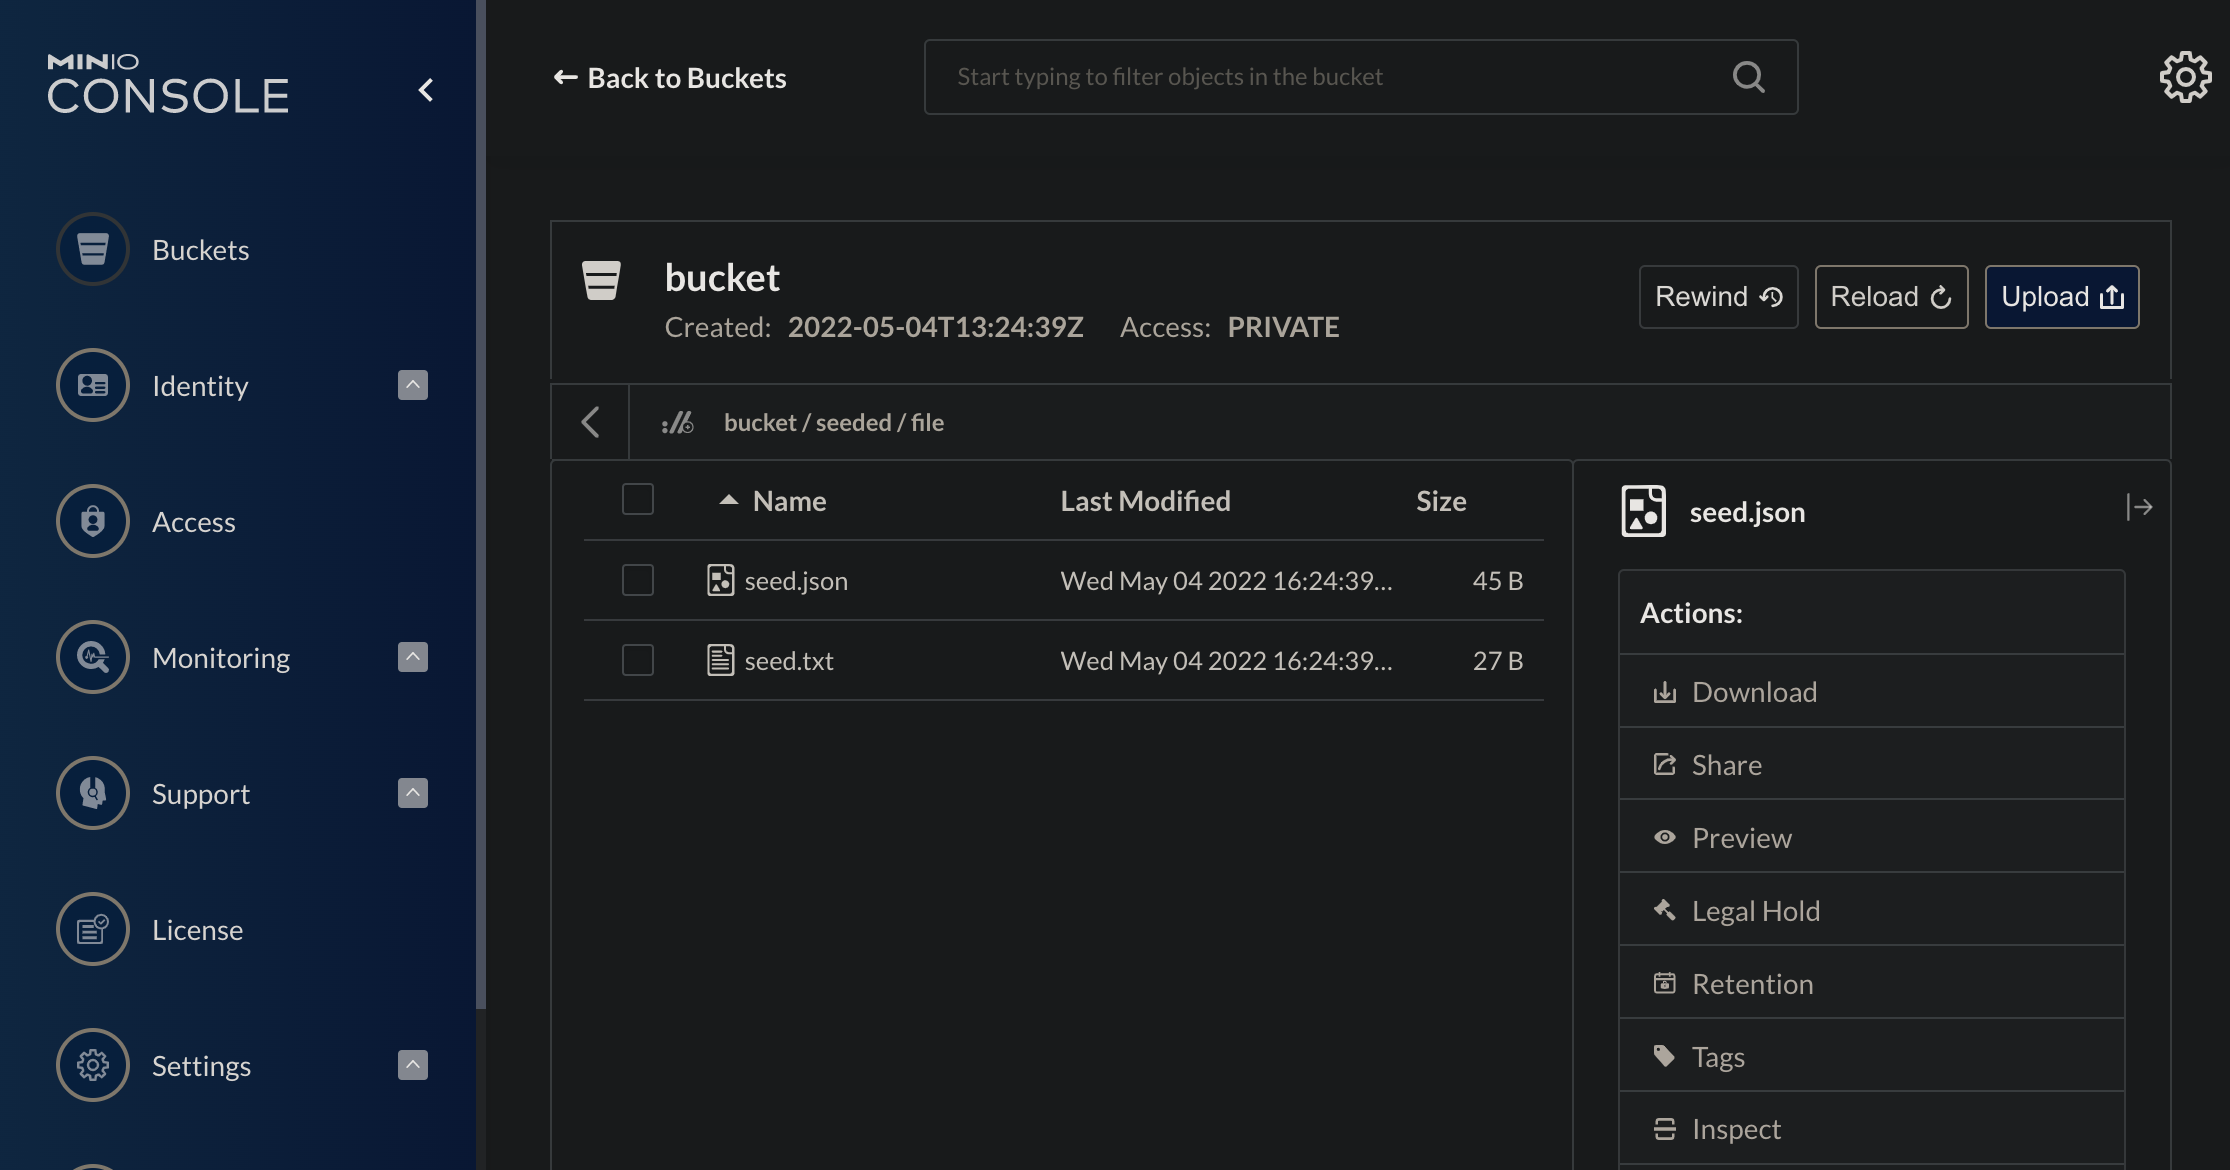2230x1170 pixels.
Task: Check the seed.txt row checkbox
Action: point(637,660)
